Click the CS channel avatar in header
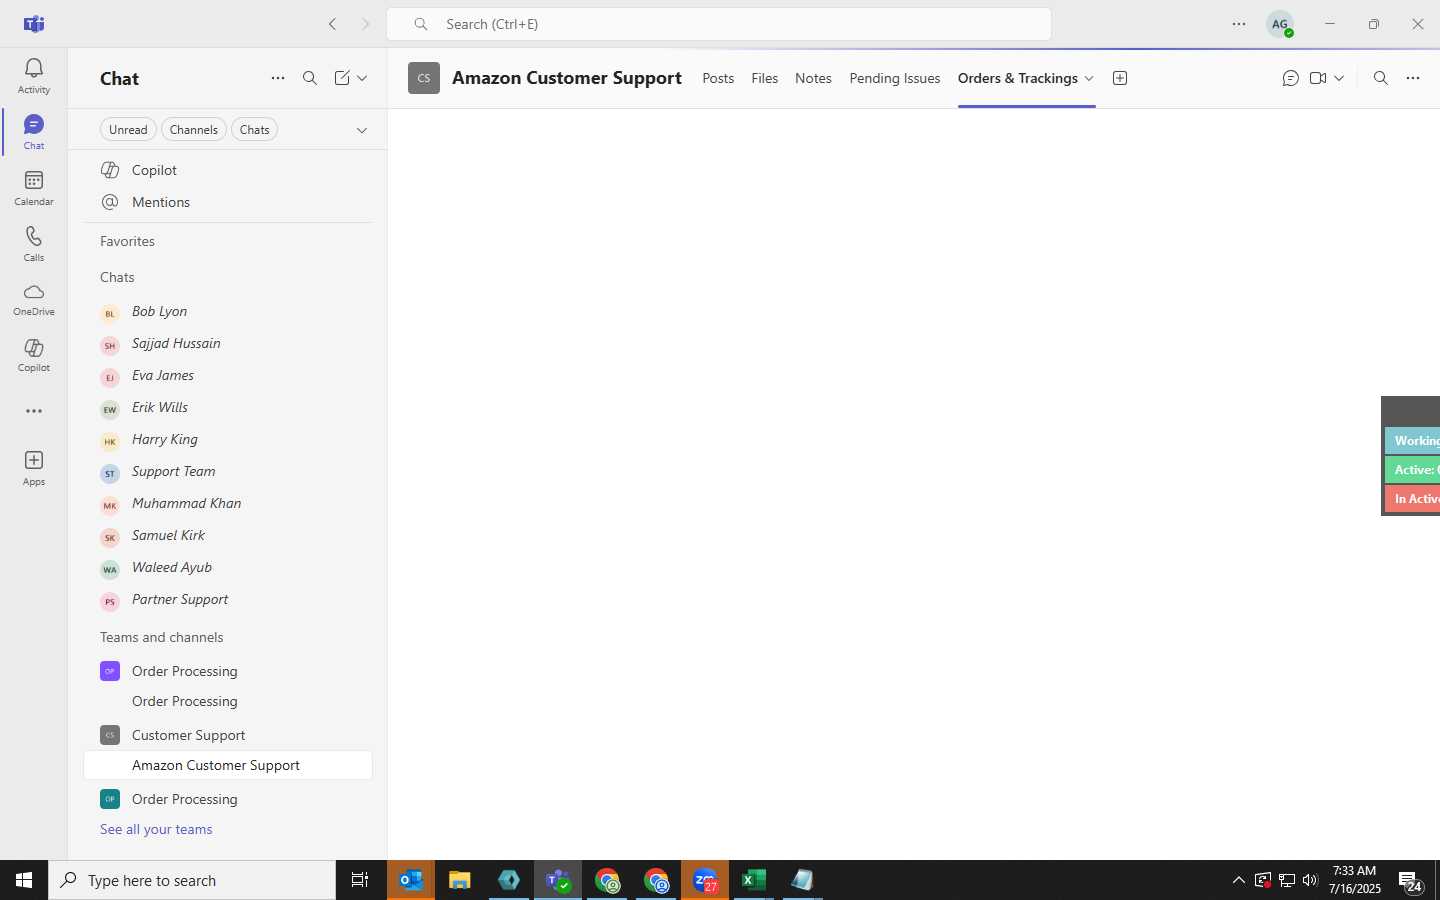Image resolution: width=1440 pixels, height=900 pixels. (x=424, y=78)
